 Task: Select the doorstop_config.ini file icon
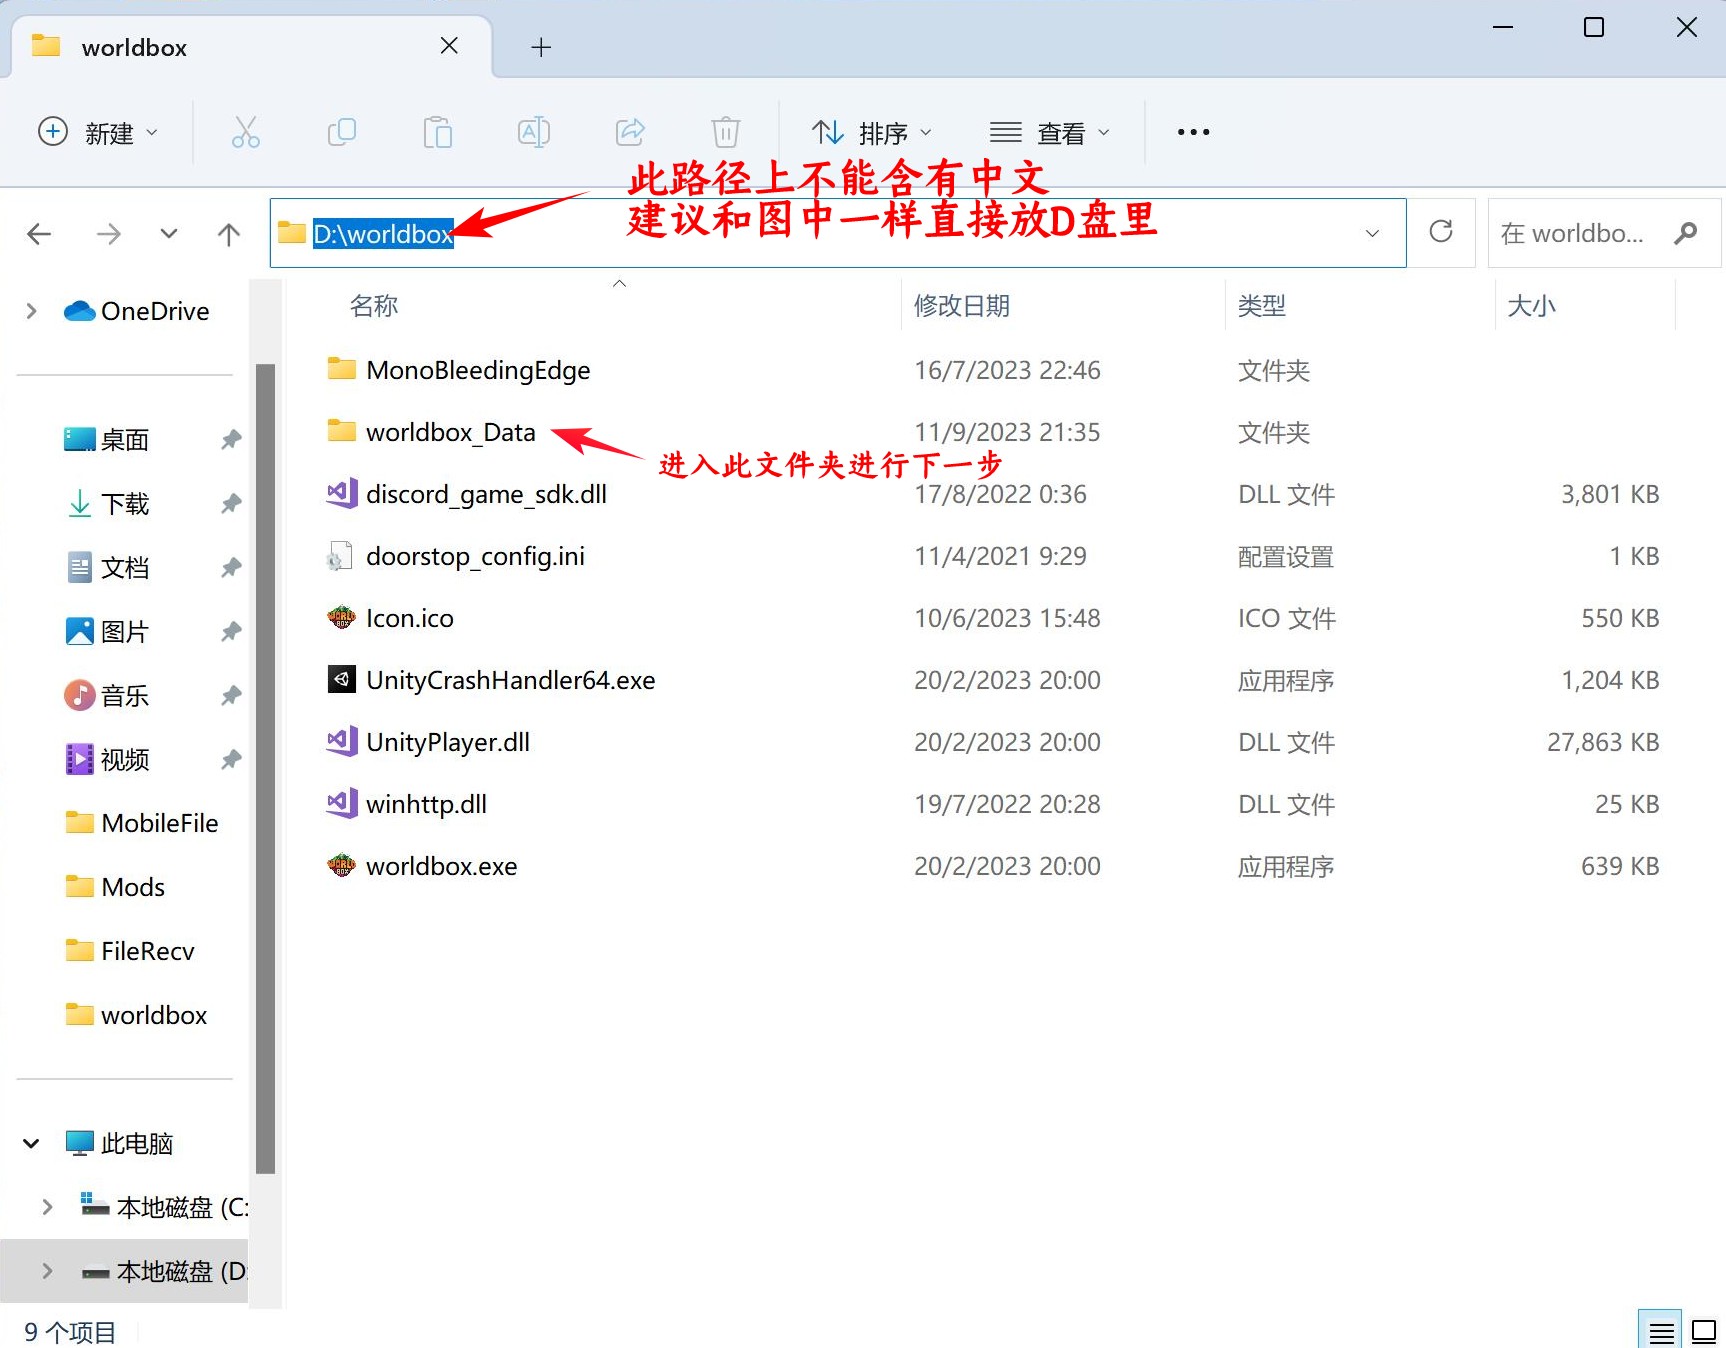pyautogui.click(x=340, y=556)
